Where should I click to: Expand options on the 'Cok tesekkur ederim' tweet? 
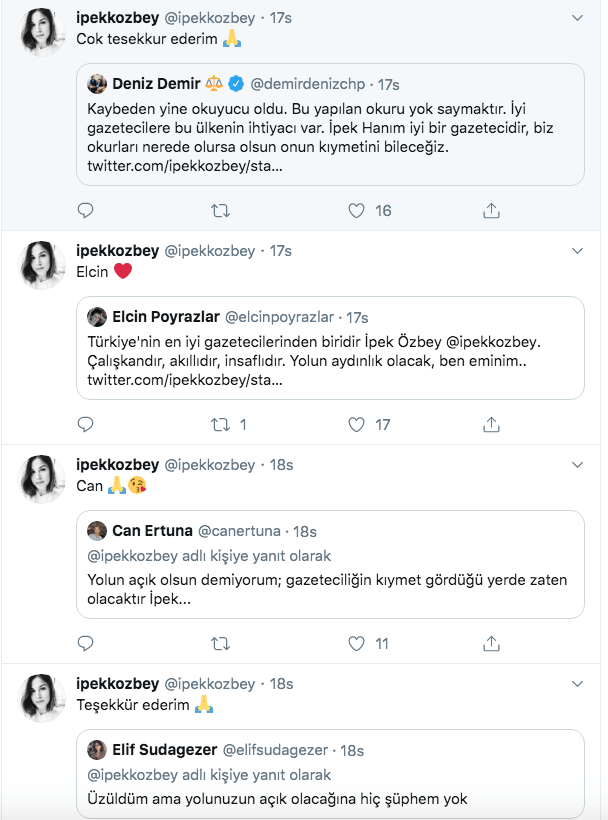point(576,17)
